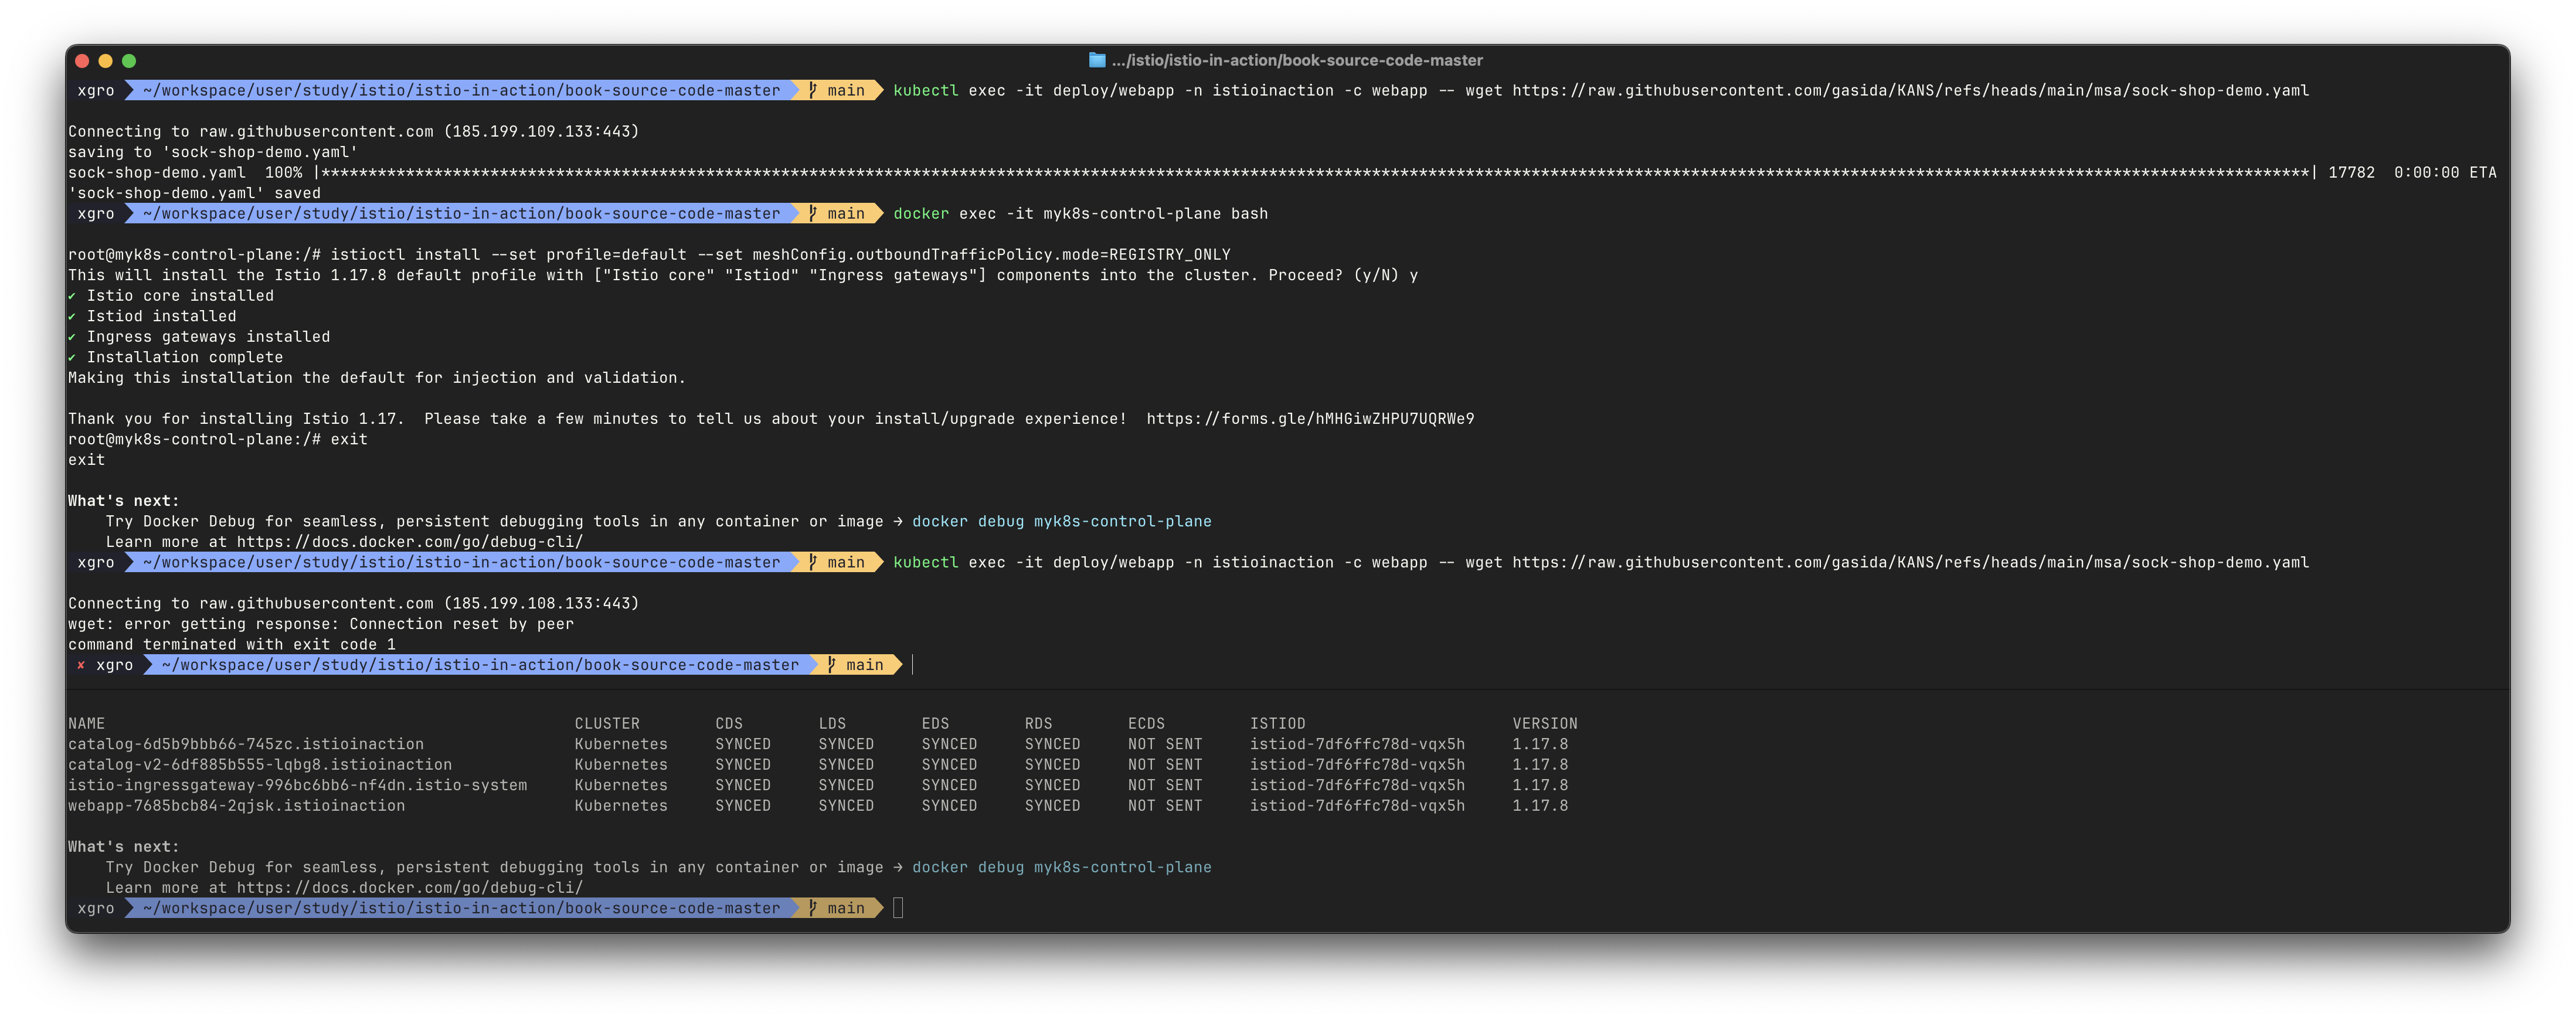Click the ECDS column header
The image size is (2576, 1020).
[1146, 724]
